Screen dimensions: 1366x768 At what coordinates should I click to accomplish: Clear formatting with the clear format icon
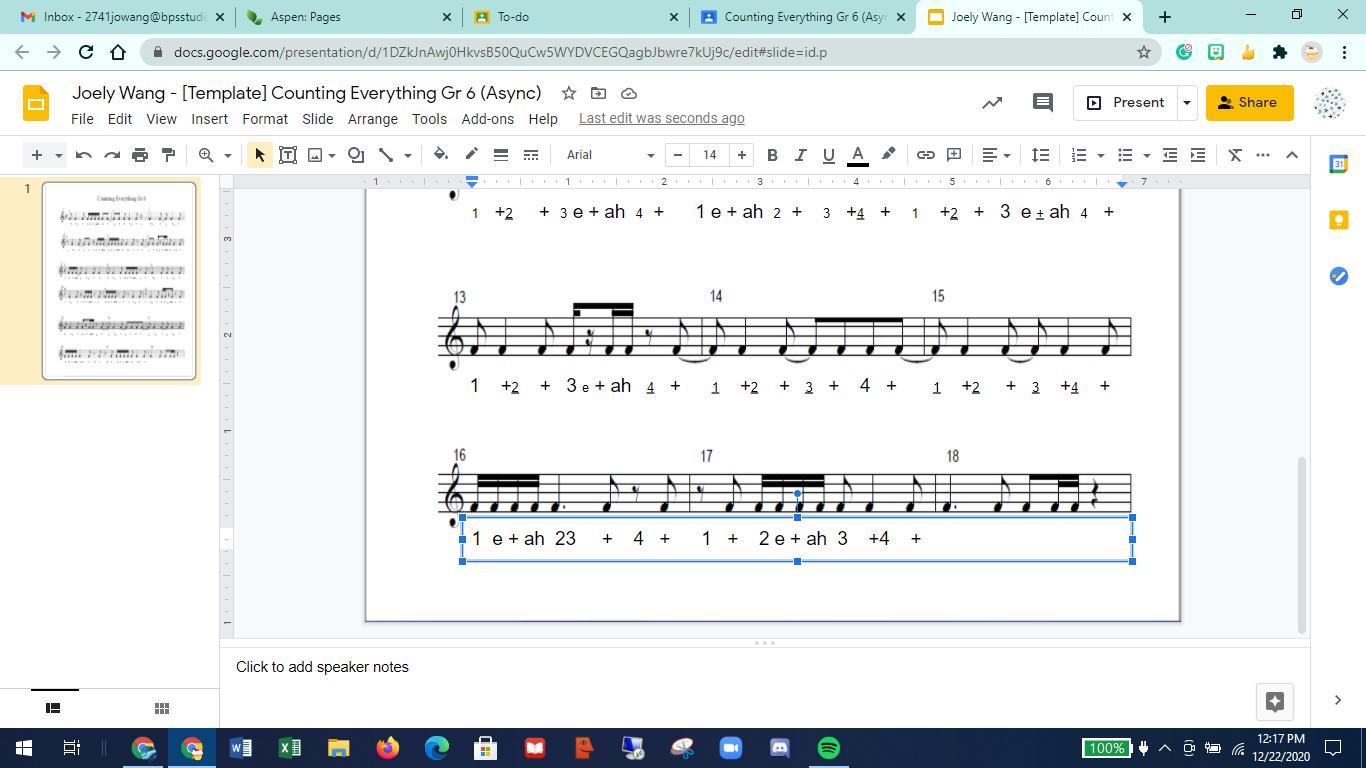tap(1233, 155)
